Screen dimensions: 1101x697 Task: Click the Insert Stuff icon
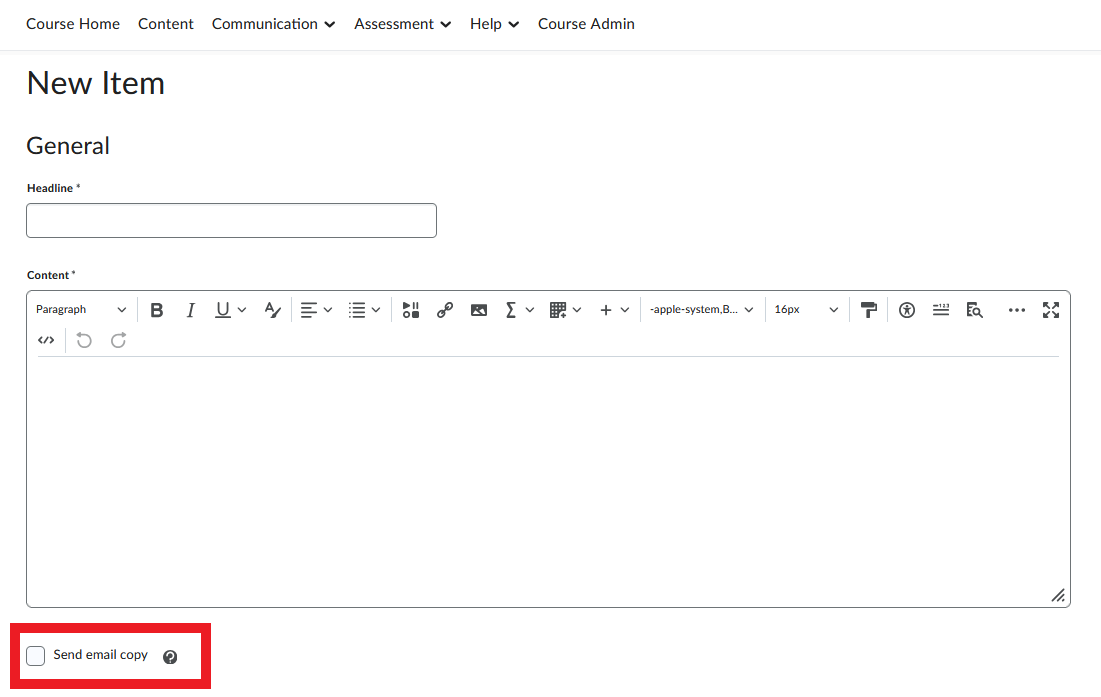(411, 310)
